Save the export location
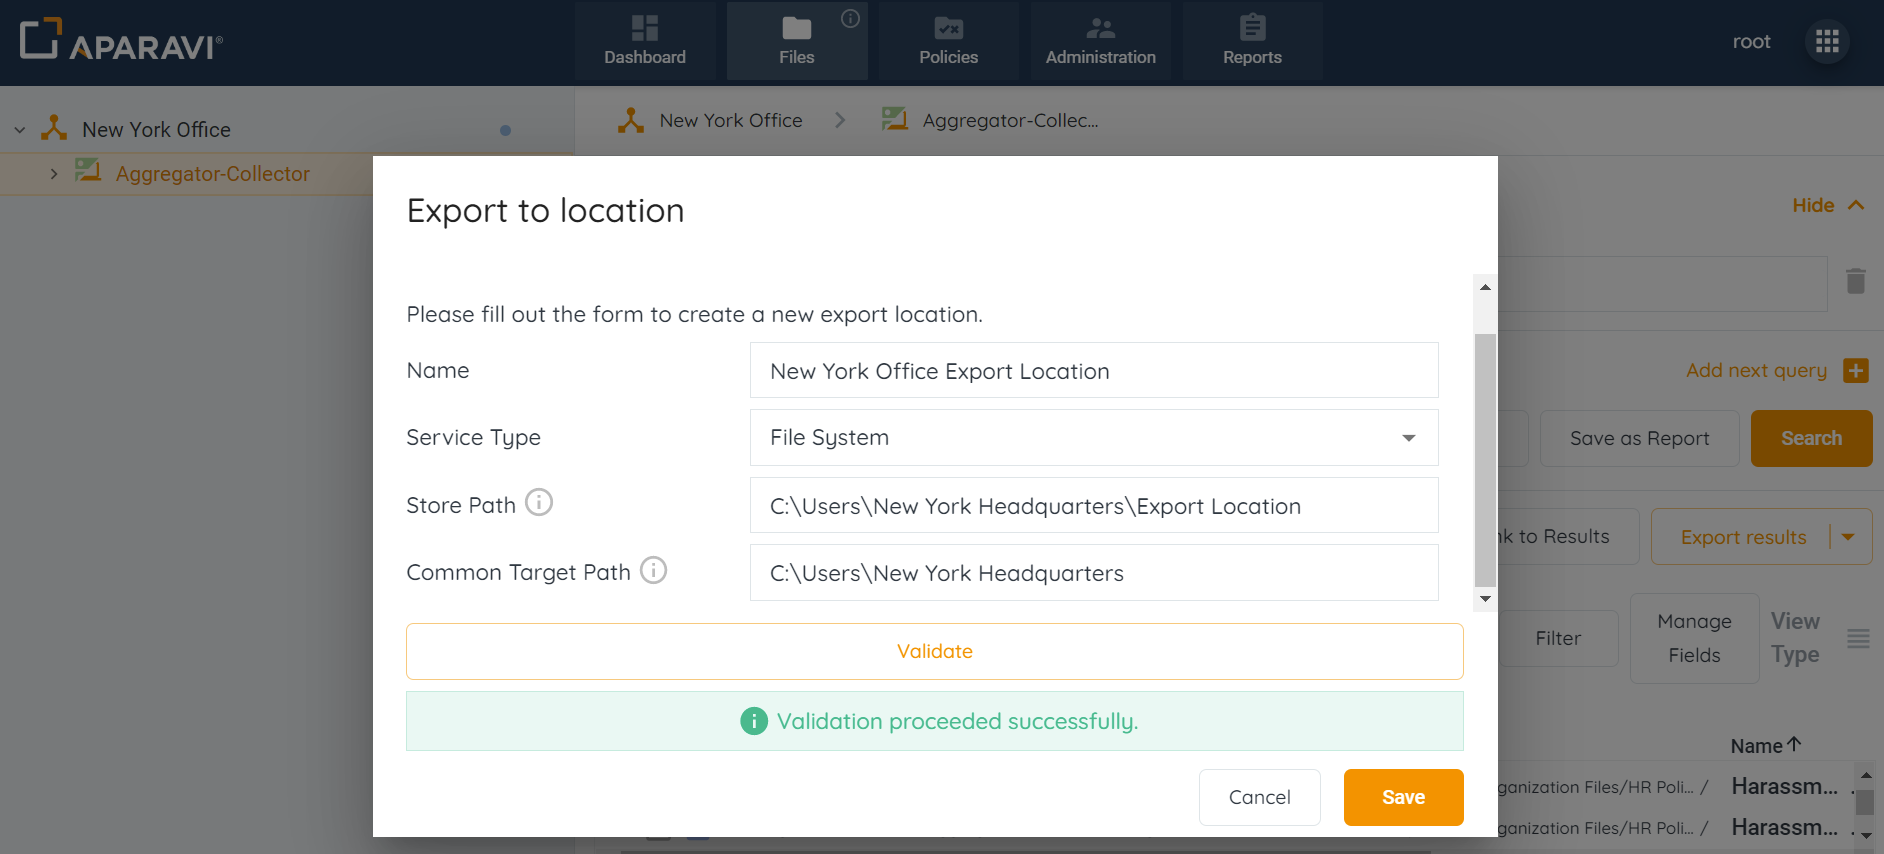The height and width of the screenshot is (854, 1884). (1403, 797)
